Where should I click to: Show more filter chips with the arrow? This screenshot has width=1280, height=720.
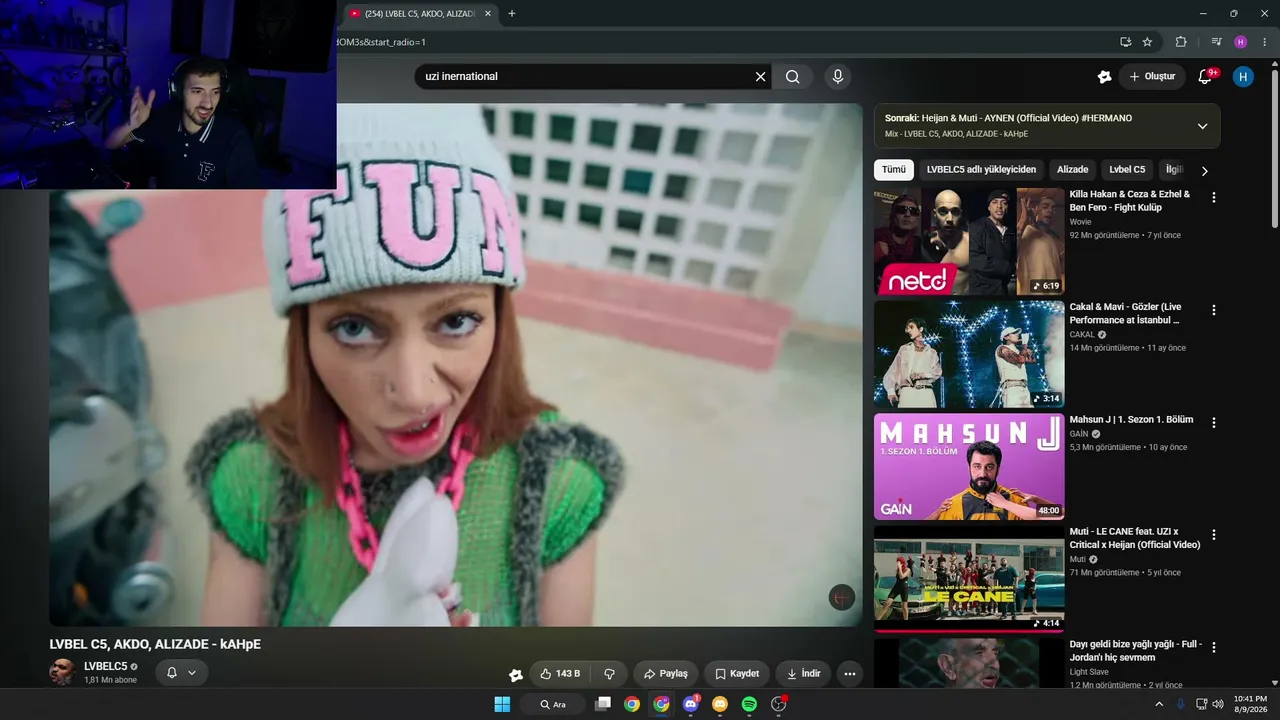point(1204,171)
